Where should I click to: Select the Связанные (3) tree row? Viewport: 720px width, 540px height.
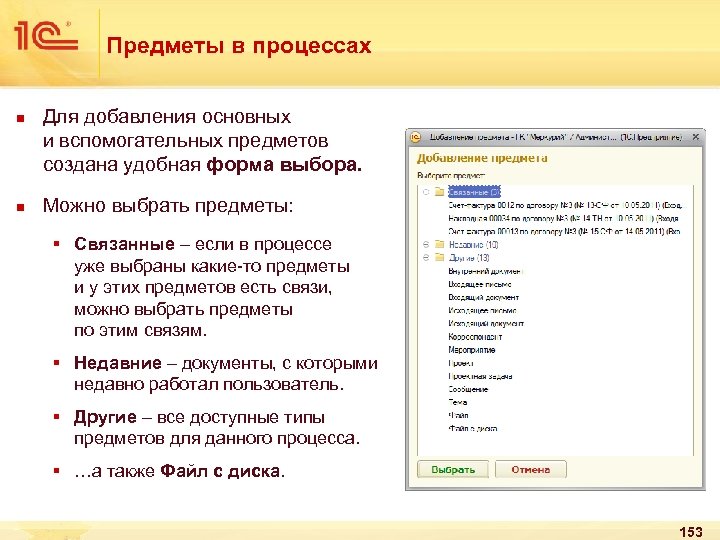click(474, 192)
